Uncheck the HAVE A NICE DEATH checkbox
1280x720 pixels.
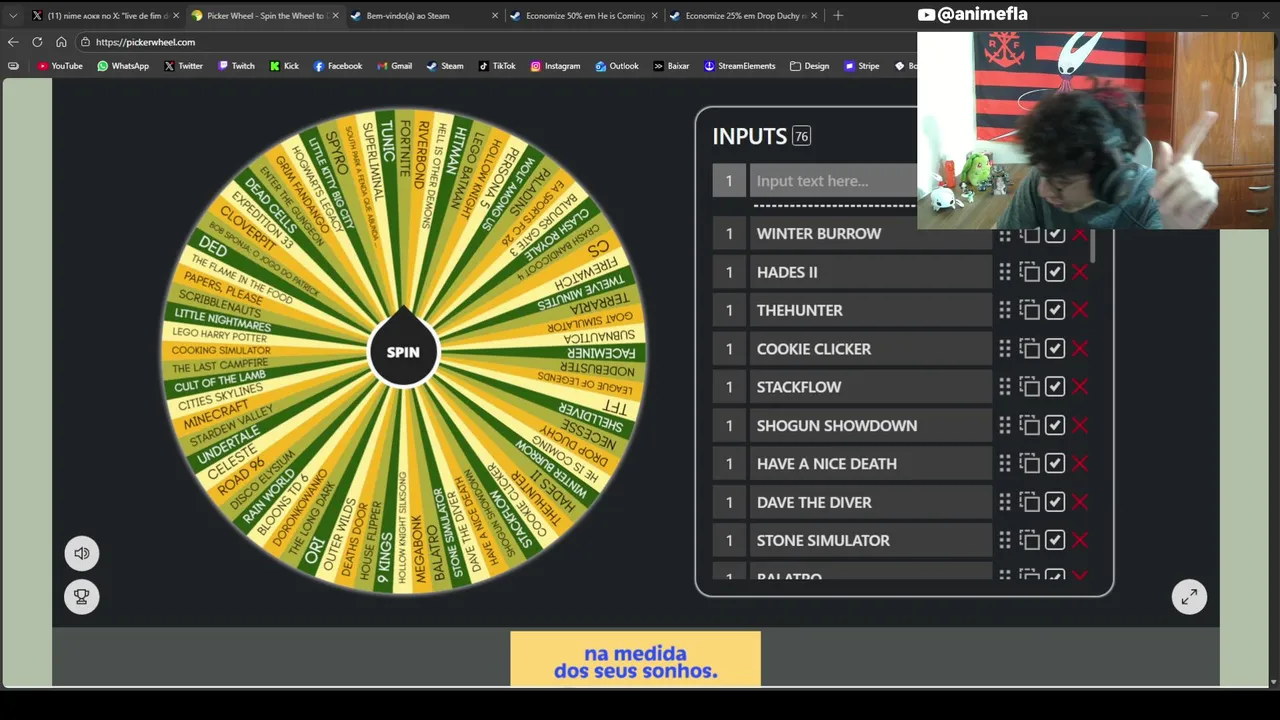(x=1055, y=464)
